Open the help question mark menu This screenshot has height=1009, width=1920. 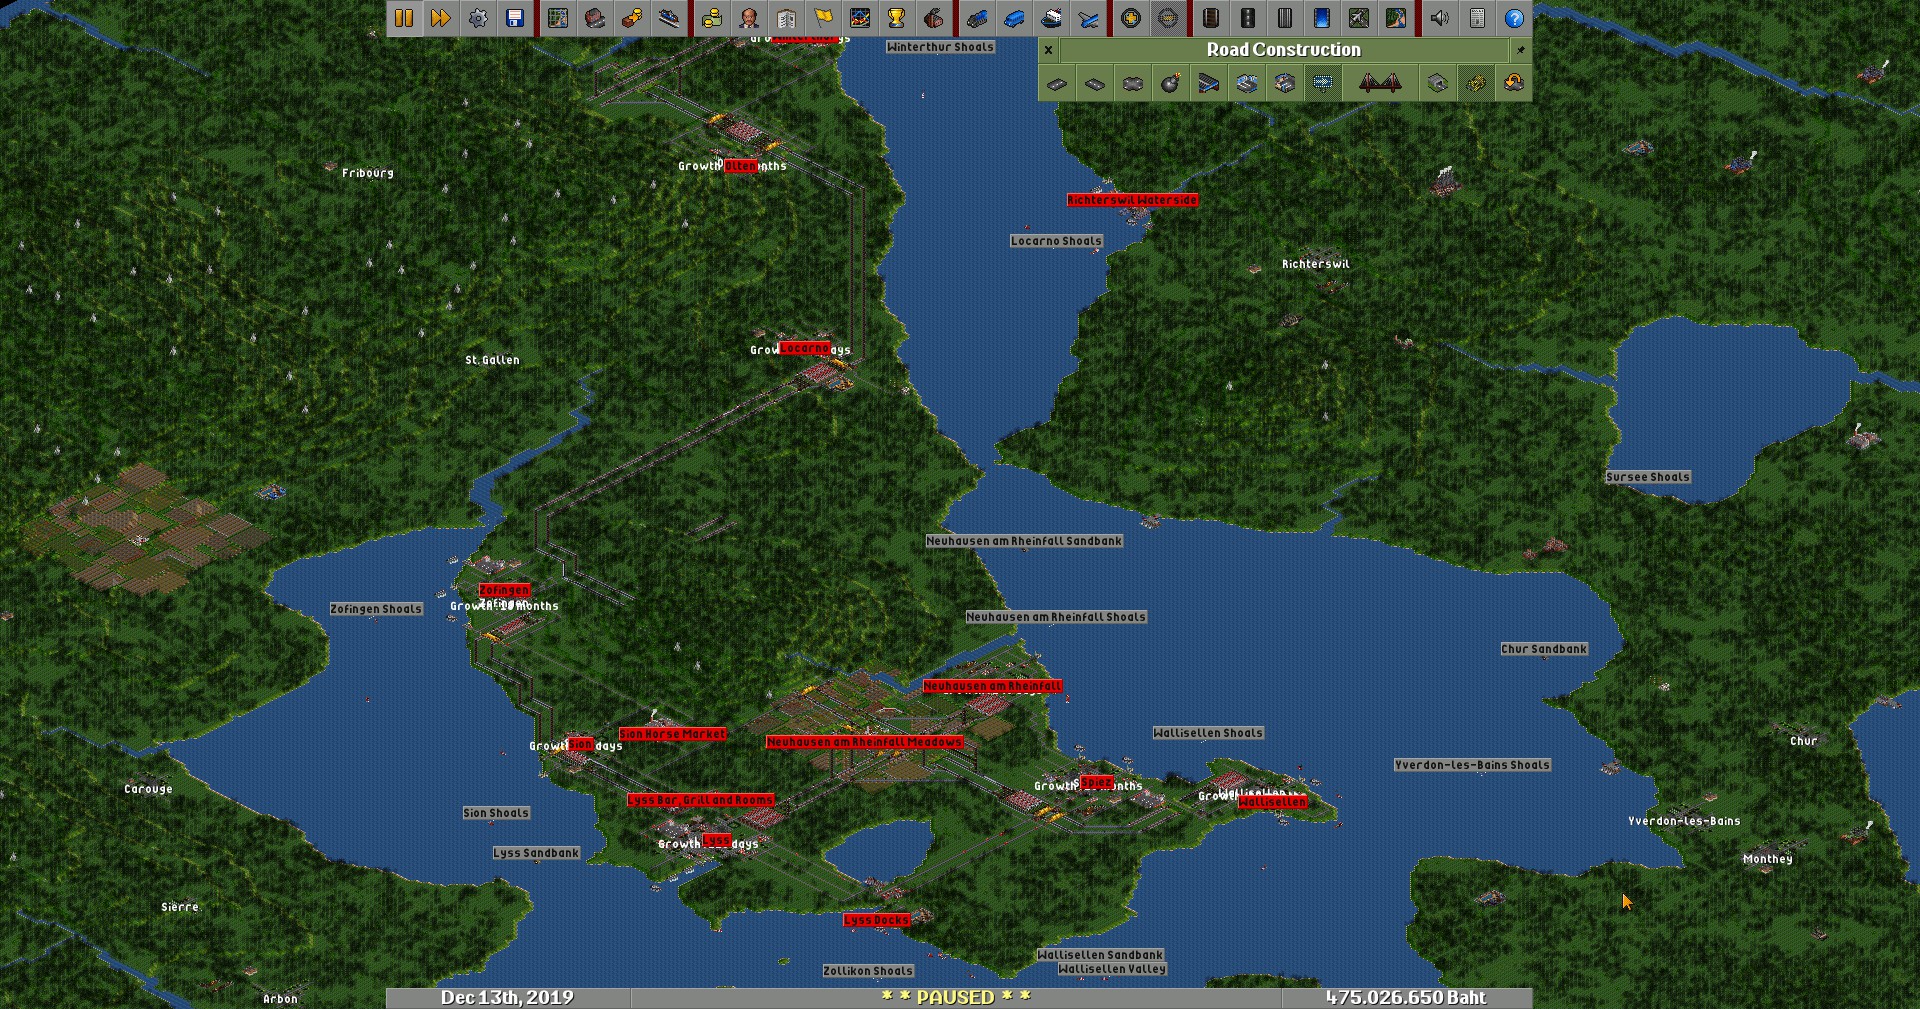pos(1514,18)
